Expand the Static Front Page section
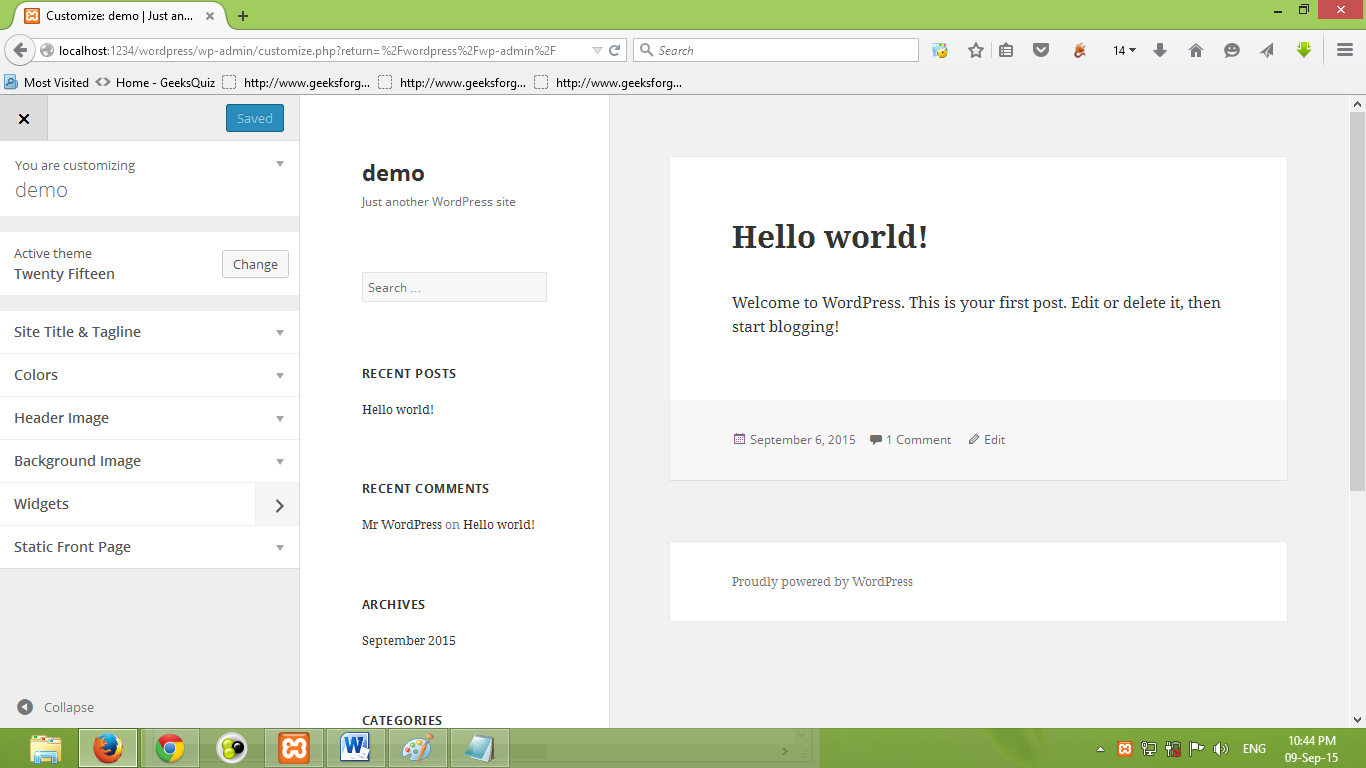1366x768 pixels. point(149,547)
